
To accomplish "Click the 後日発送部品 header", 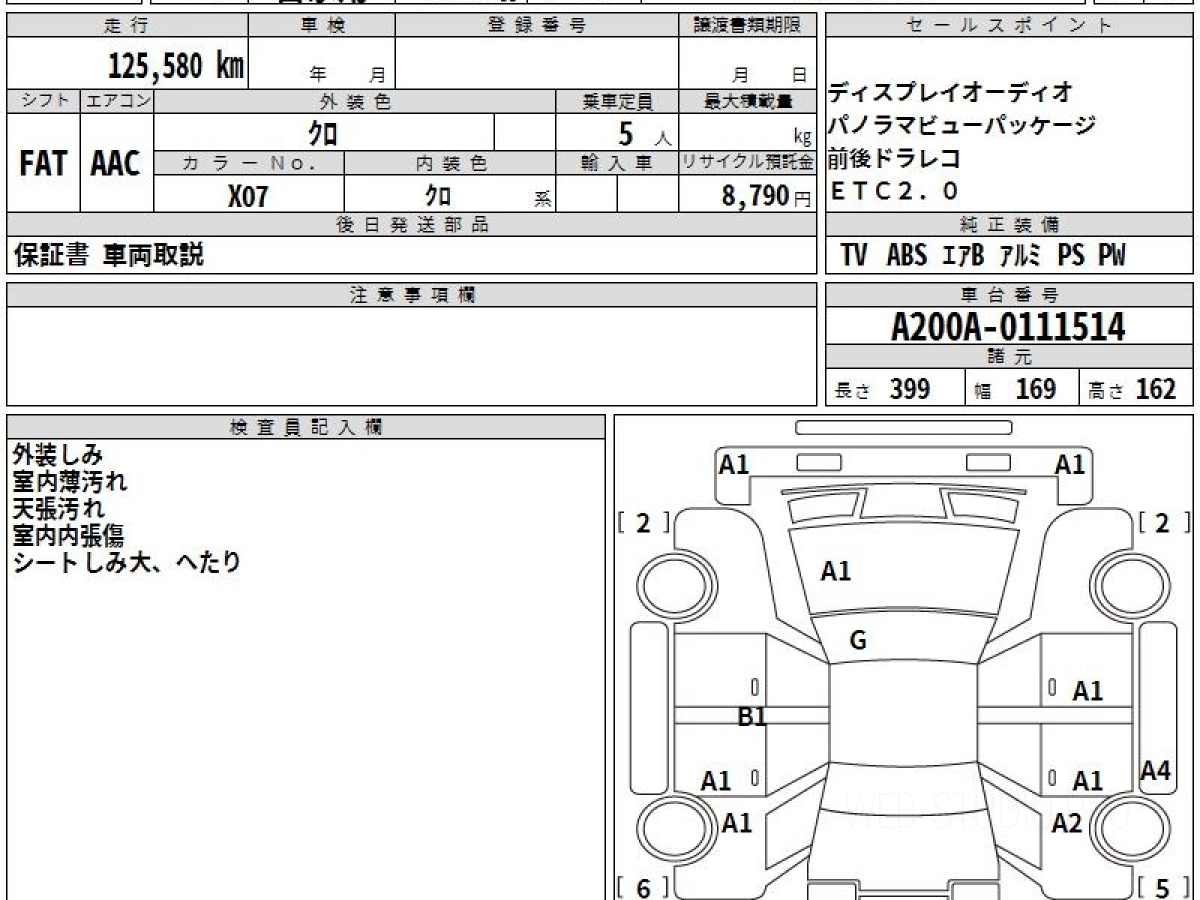I will (412, 226).
